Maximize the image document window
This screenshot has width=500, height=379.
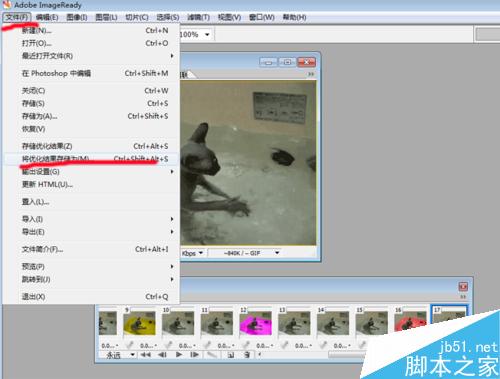[287, 62]
